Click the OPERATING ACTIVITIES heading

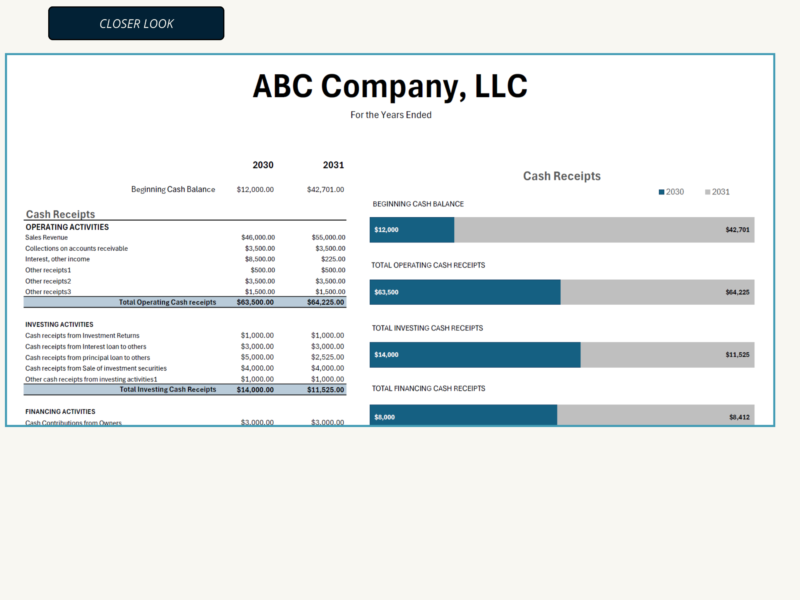click(67, 227)
